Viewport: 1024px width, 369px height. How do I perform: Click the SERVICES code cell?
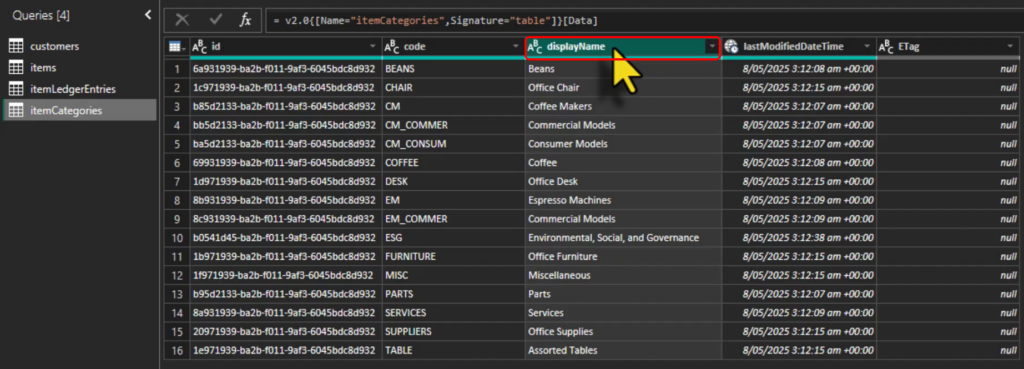pos(453,313)
